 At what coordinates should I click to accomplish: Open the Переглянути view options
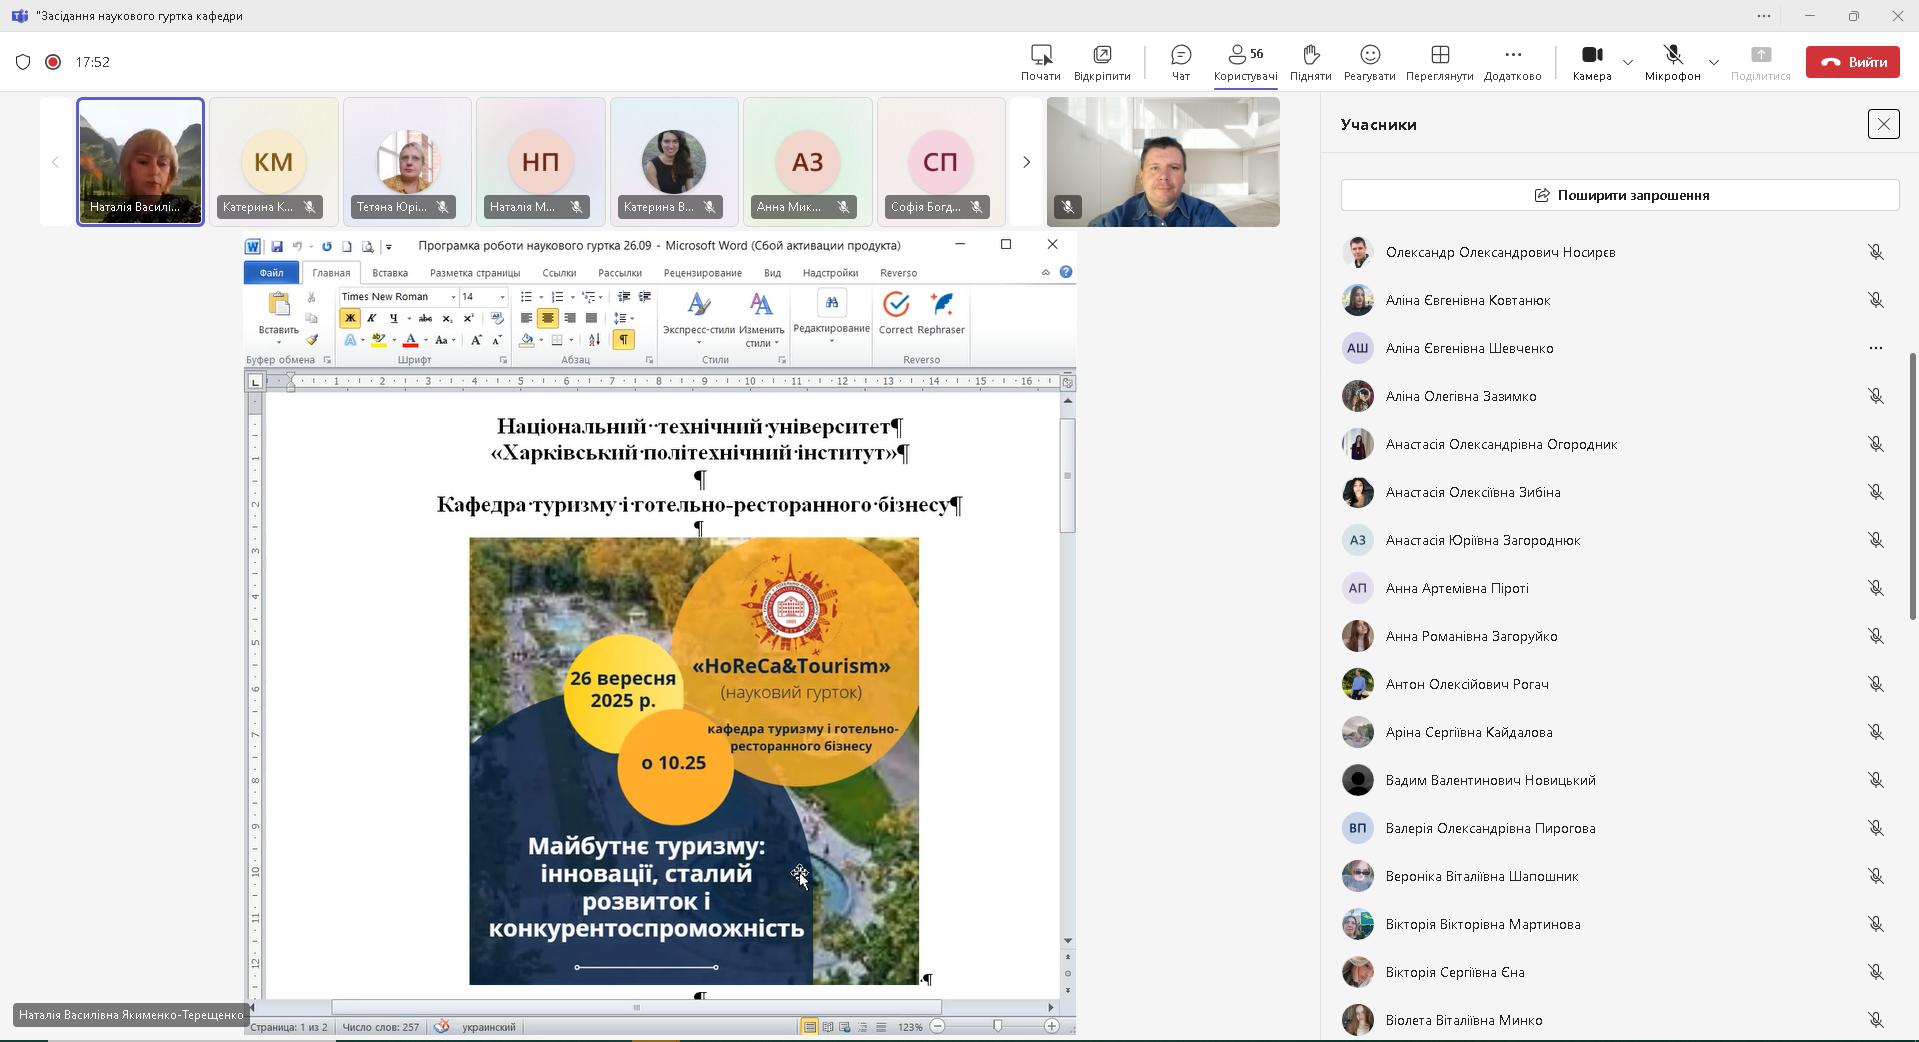[x=1439, y=62]
